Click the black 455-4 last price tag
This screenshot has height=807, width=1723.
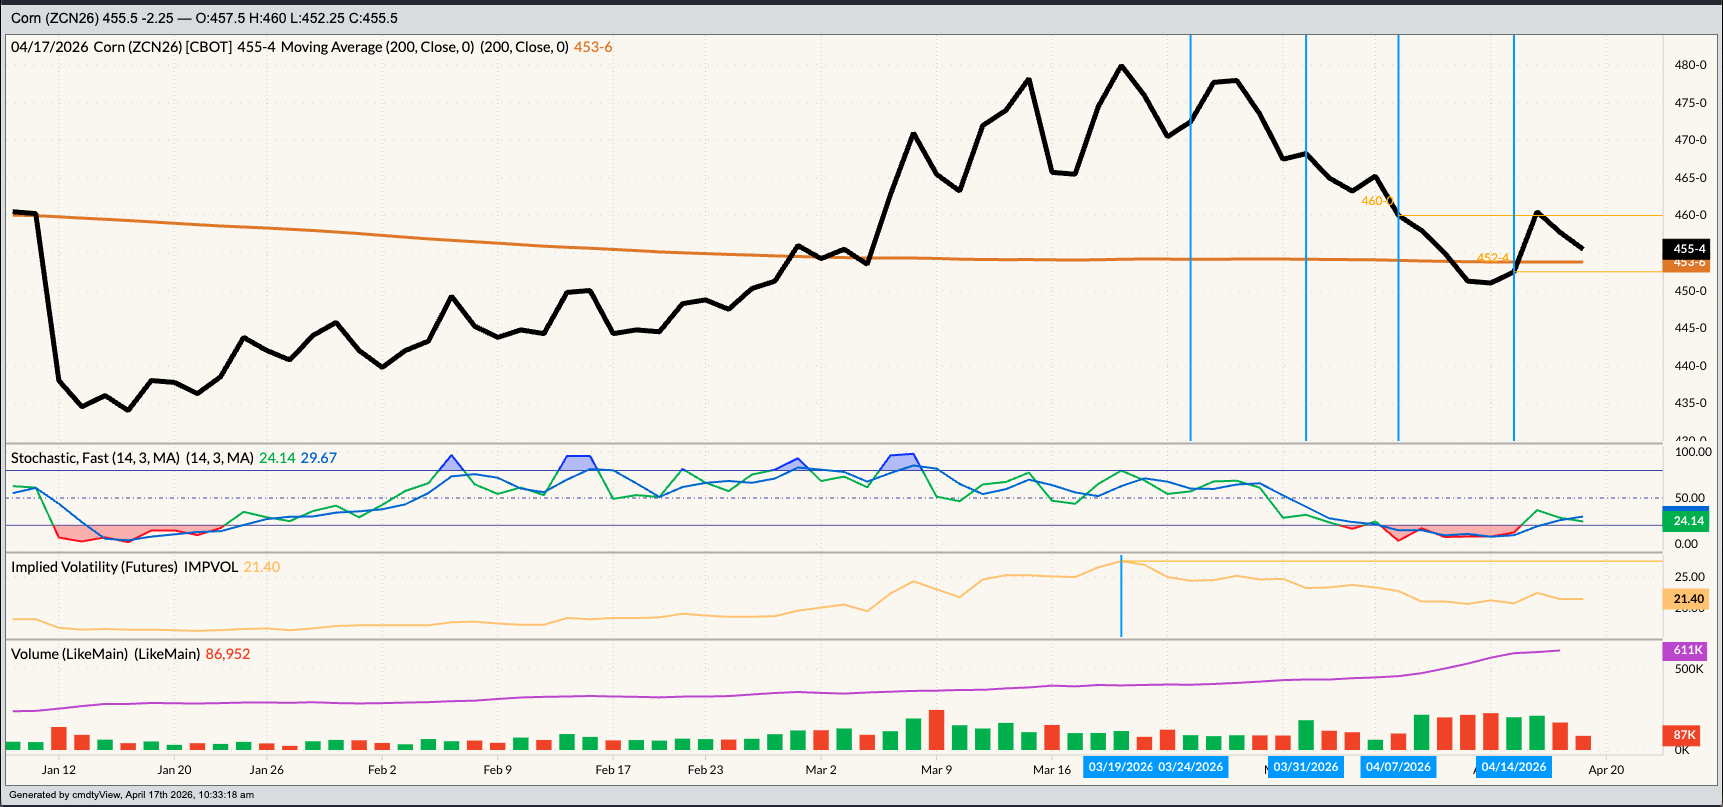click(x=1687, y=249)
